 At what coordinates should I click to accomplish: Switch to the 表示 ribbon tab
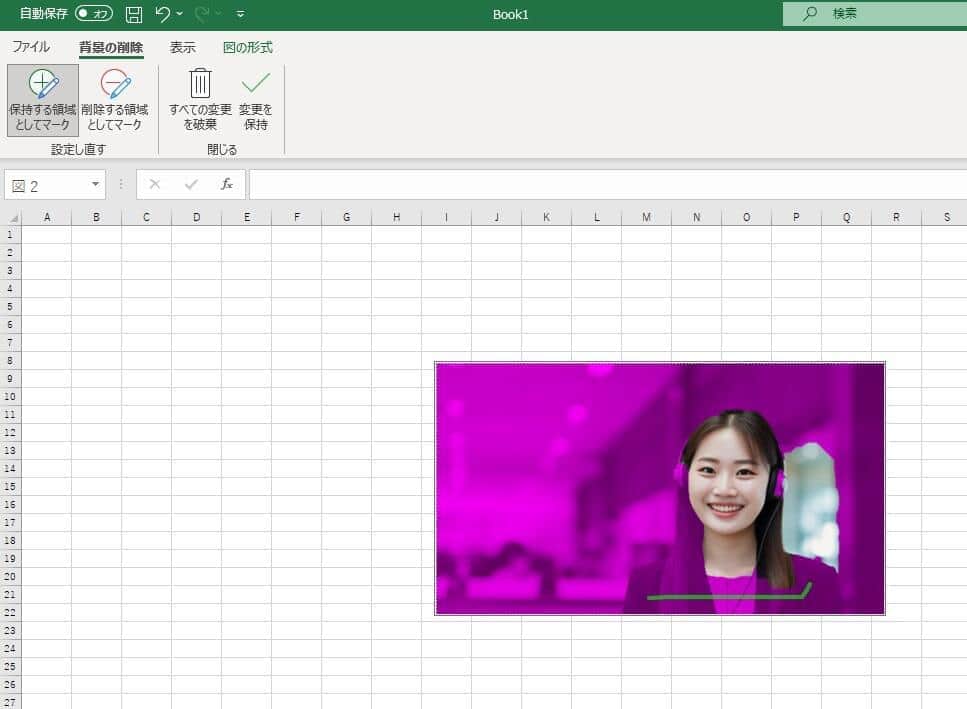182,46
